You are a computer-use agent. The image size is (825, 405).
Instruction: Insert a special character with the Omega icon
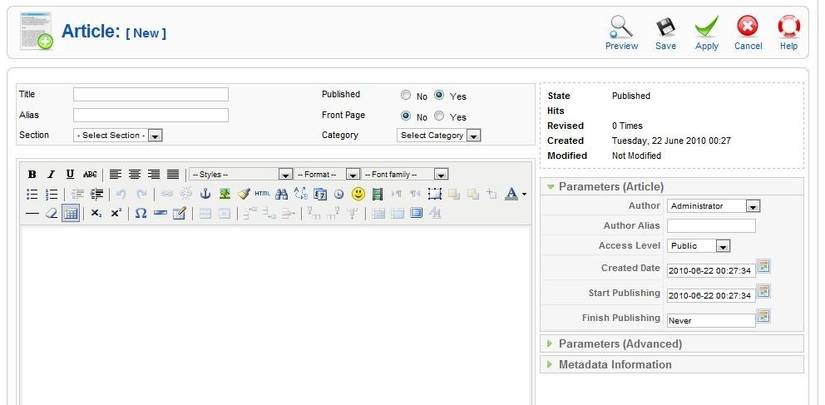point(140,214)
